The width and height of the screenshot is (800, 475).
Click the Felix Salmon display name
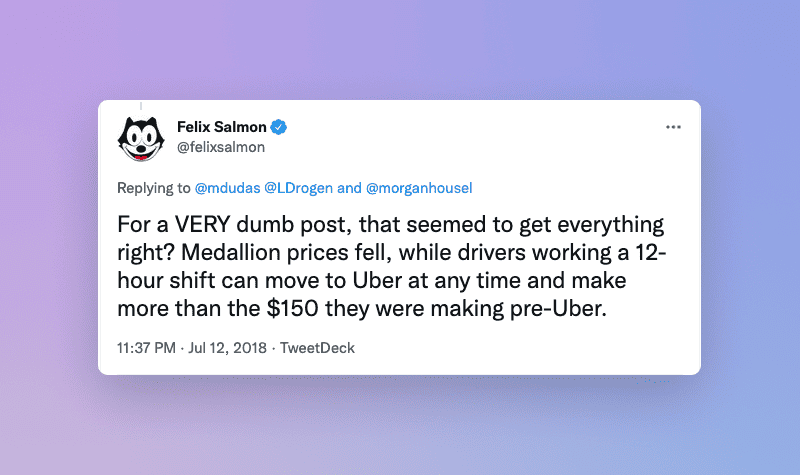tap(223, 127)
